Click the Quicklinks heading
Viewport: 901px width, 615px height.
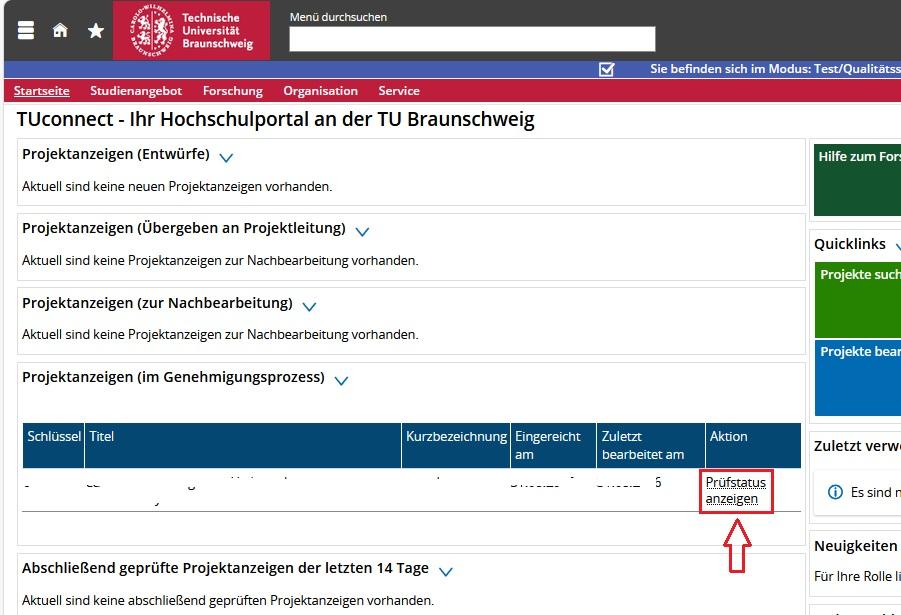[850, 244]
